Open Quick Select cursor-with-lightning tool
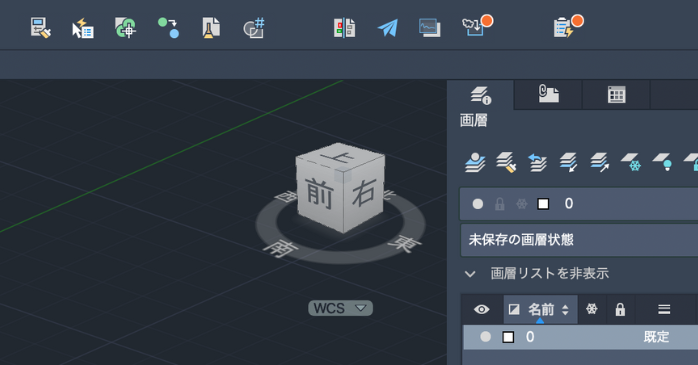 pos(83,28)
